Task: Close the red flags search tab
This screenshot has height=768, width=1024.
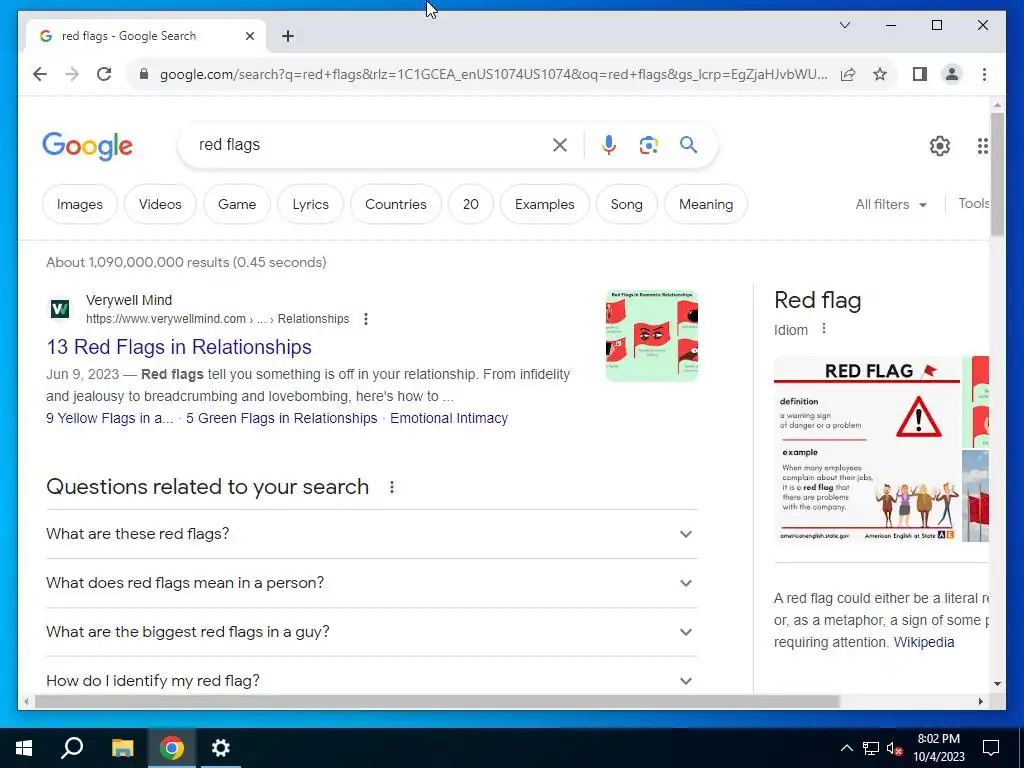Action: [249, 36]
